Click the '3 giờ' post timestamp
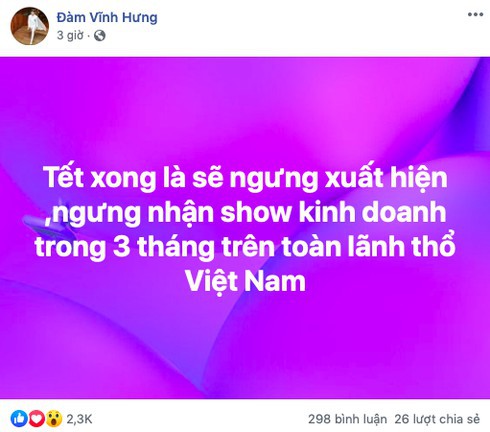This screenshot has width=490, height=432. click(70, 35)
